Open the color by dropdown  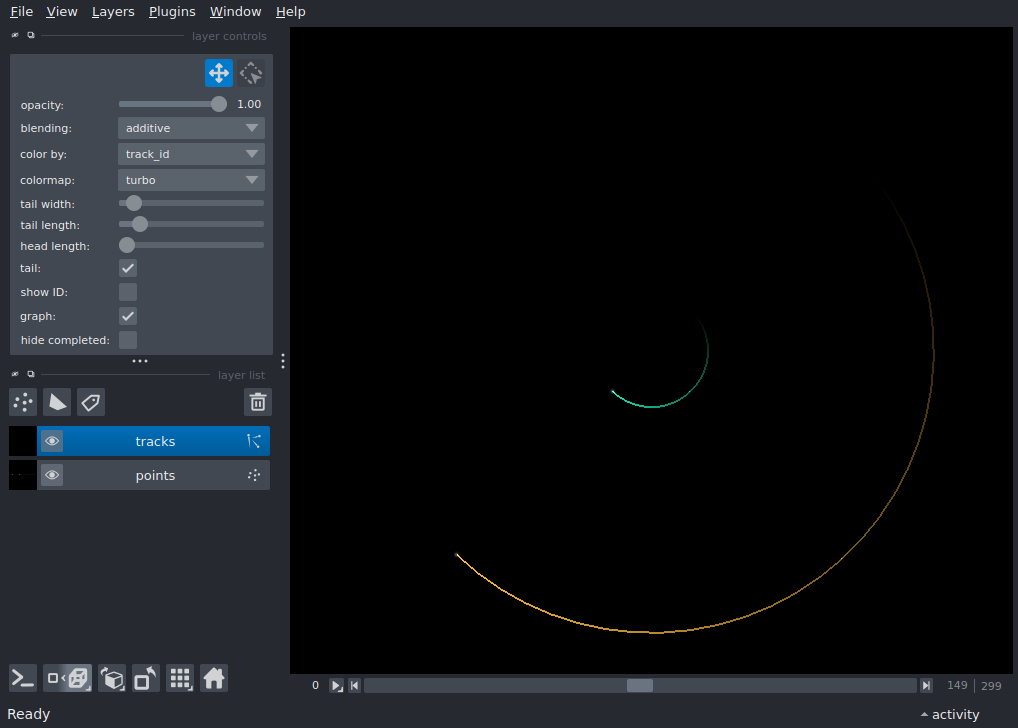[190, 153]
